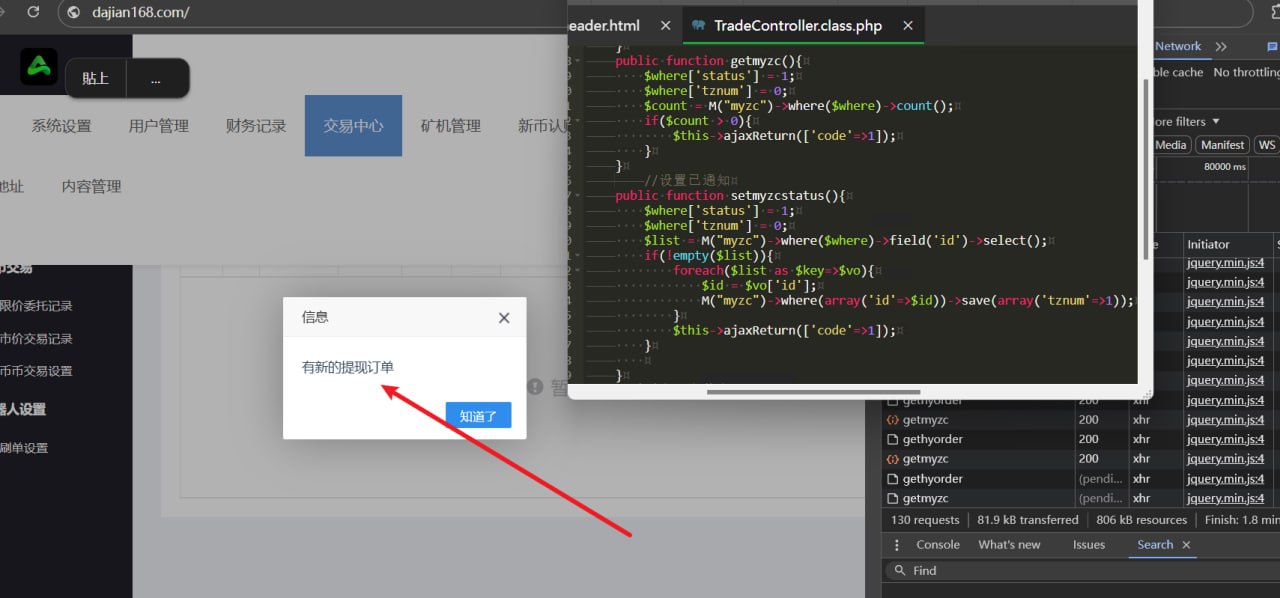This screenshot has height=598, width=1280.
Task: Click the green site logo icon
Action: click(39, 67)
